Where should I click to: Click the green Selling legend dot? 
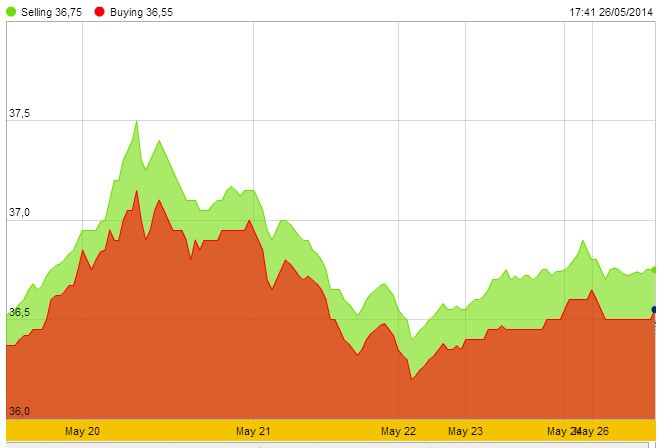(12, 10)
